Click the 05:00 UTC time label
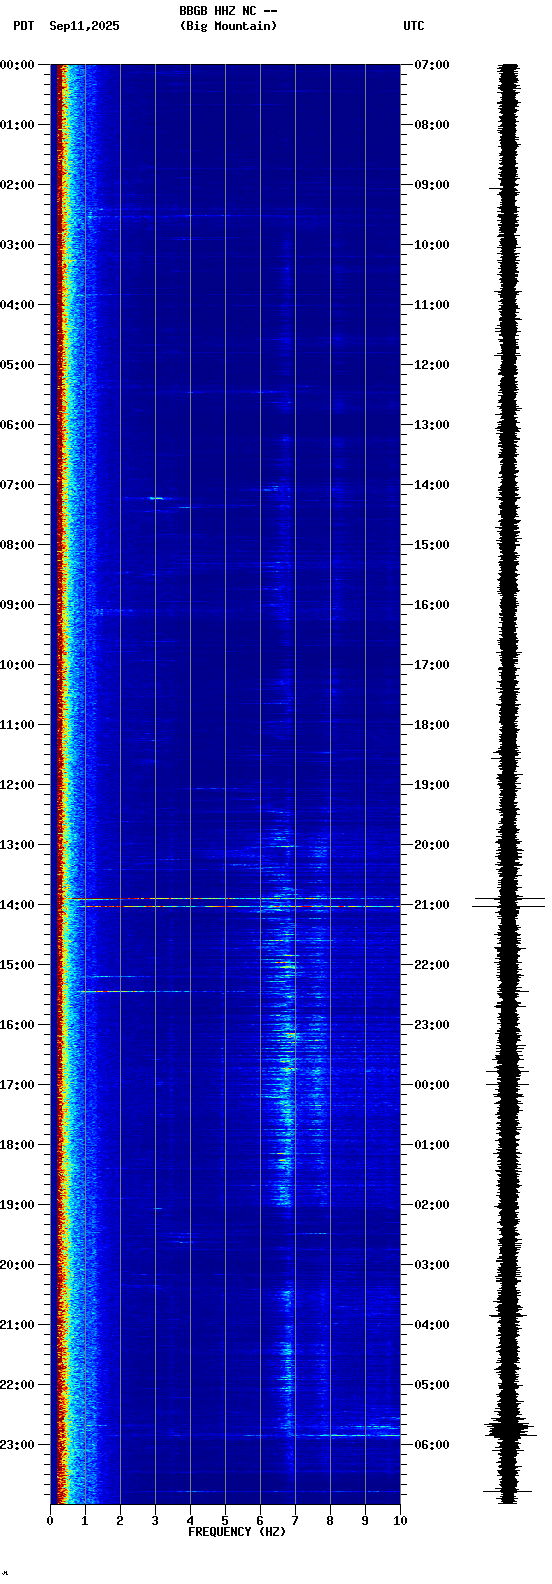Image resolution: width=552 pixels, height=1584 pixels. [432, 1385]
